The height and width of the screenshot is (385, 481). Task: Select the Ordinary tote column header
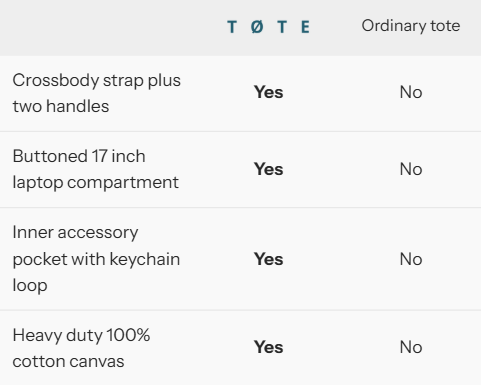pos(411,26)
